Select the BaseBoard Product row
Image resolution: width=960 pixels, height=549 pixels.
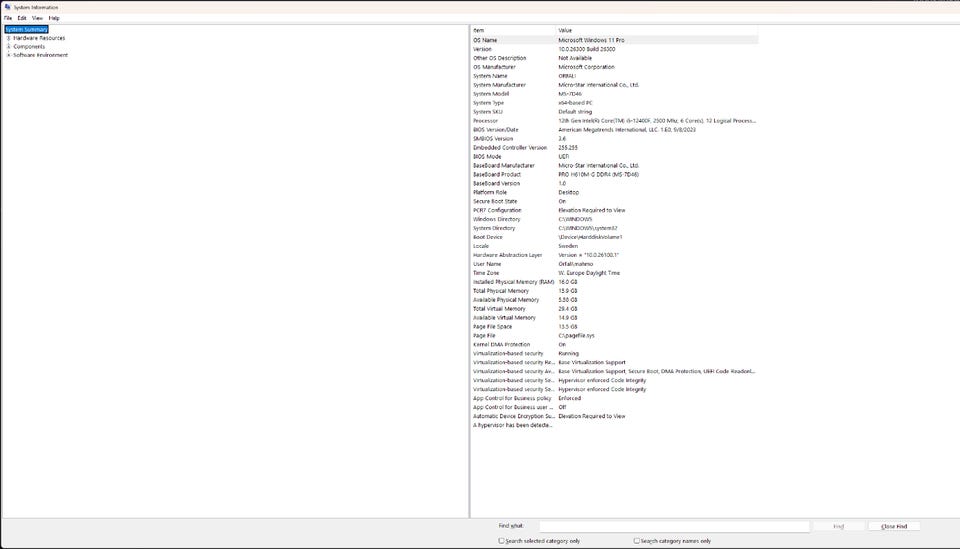[x=615, y=174]
